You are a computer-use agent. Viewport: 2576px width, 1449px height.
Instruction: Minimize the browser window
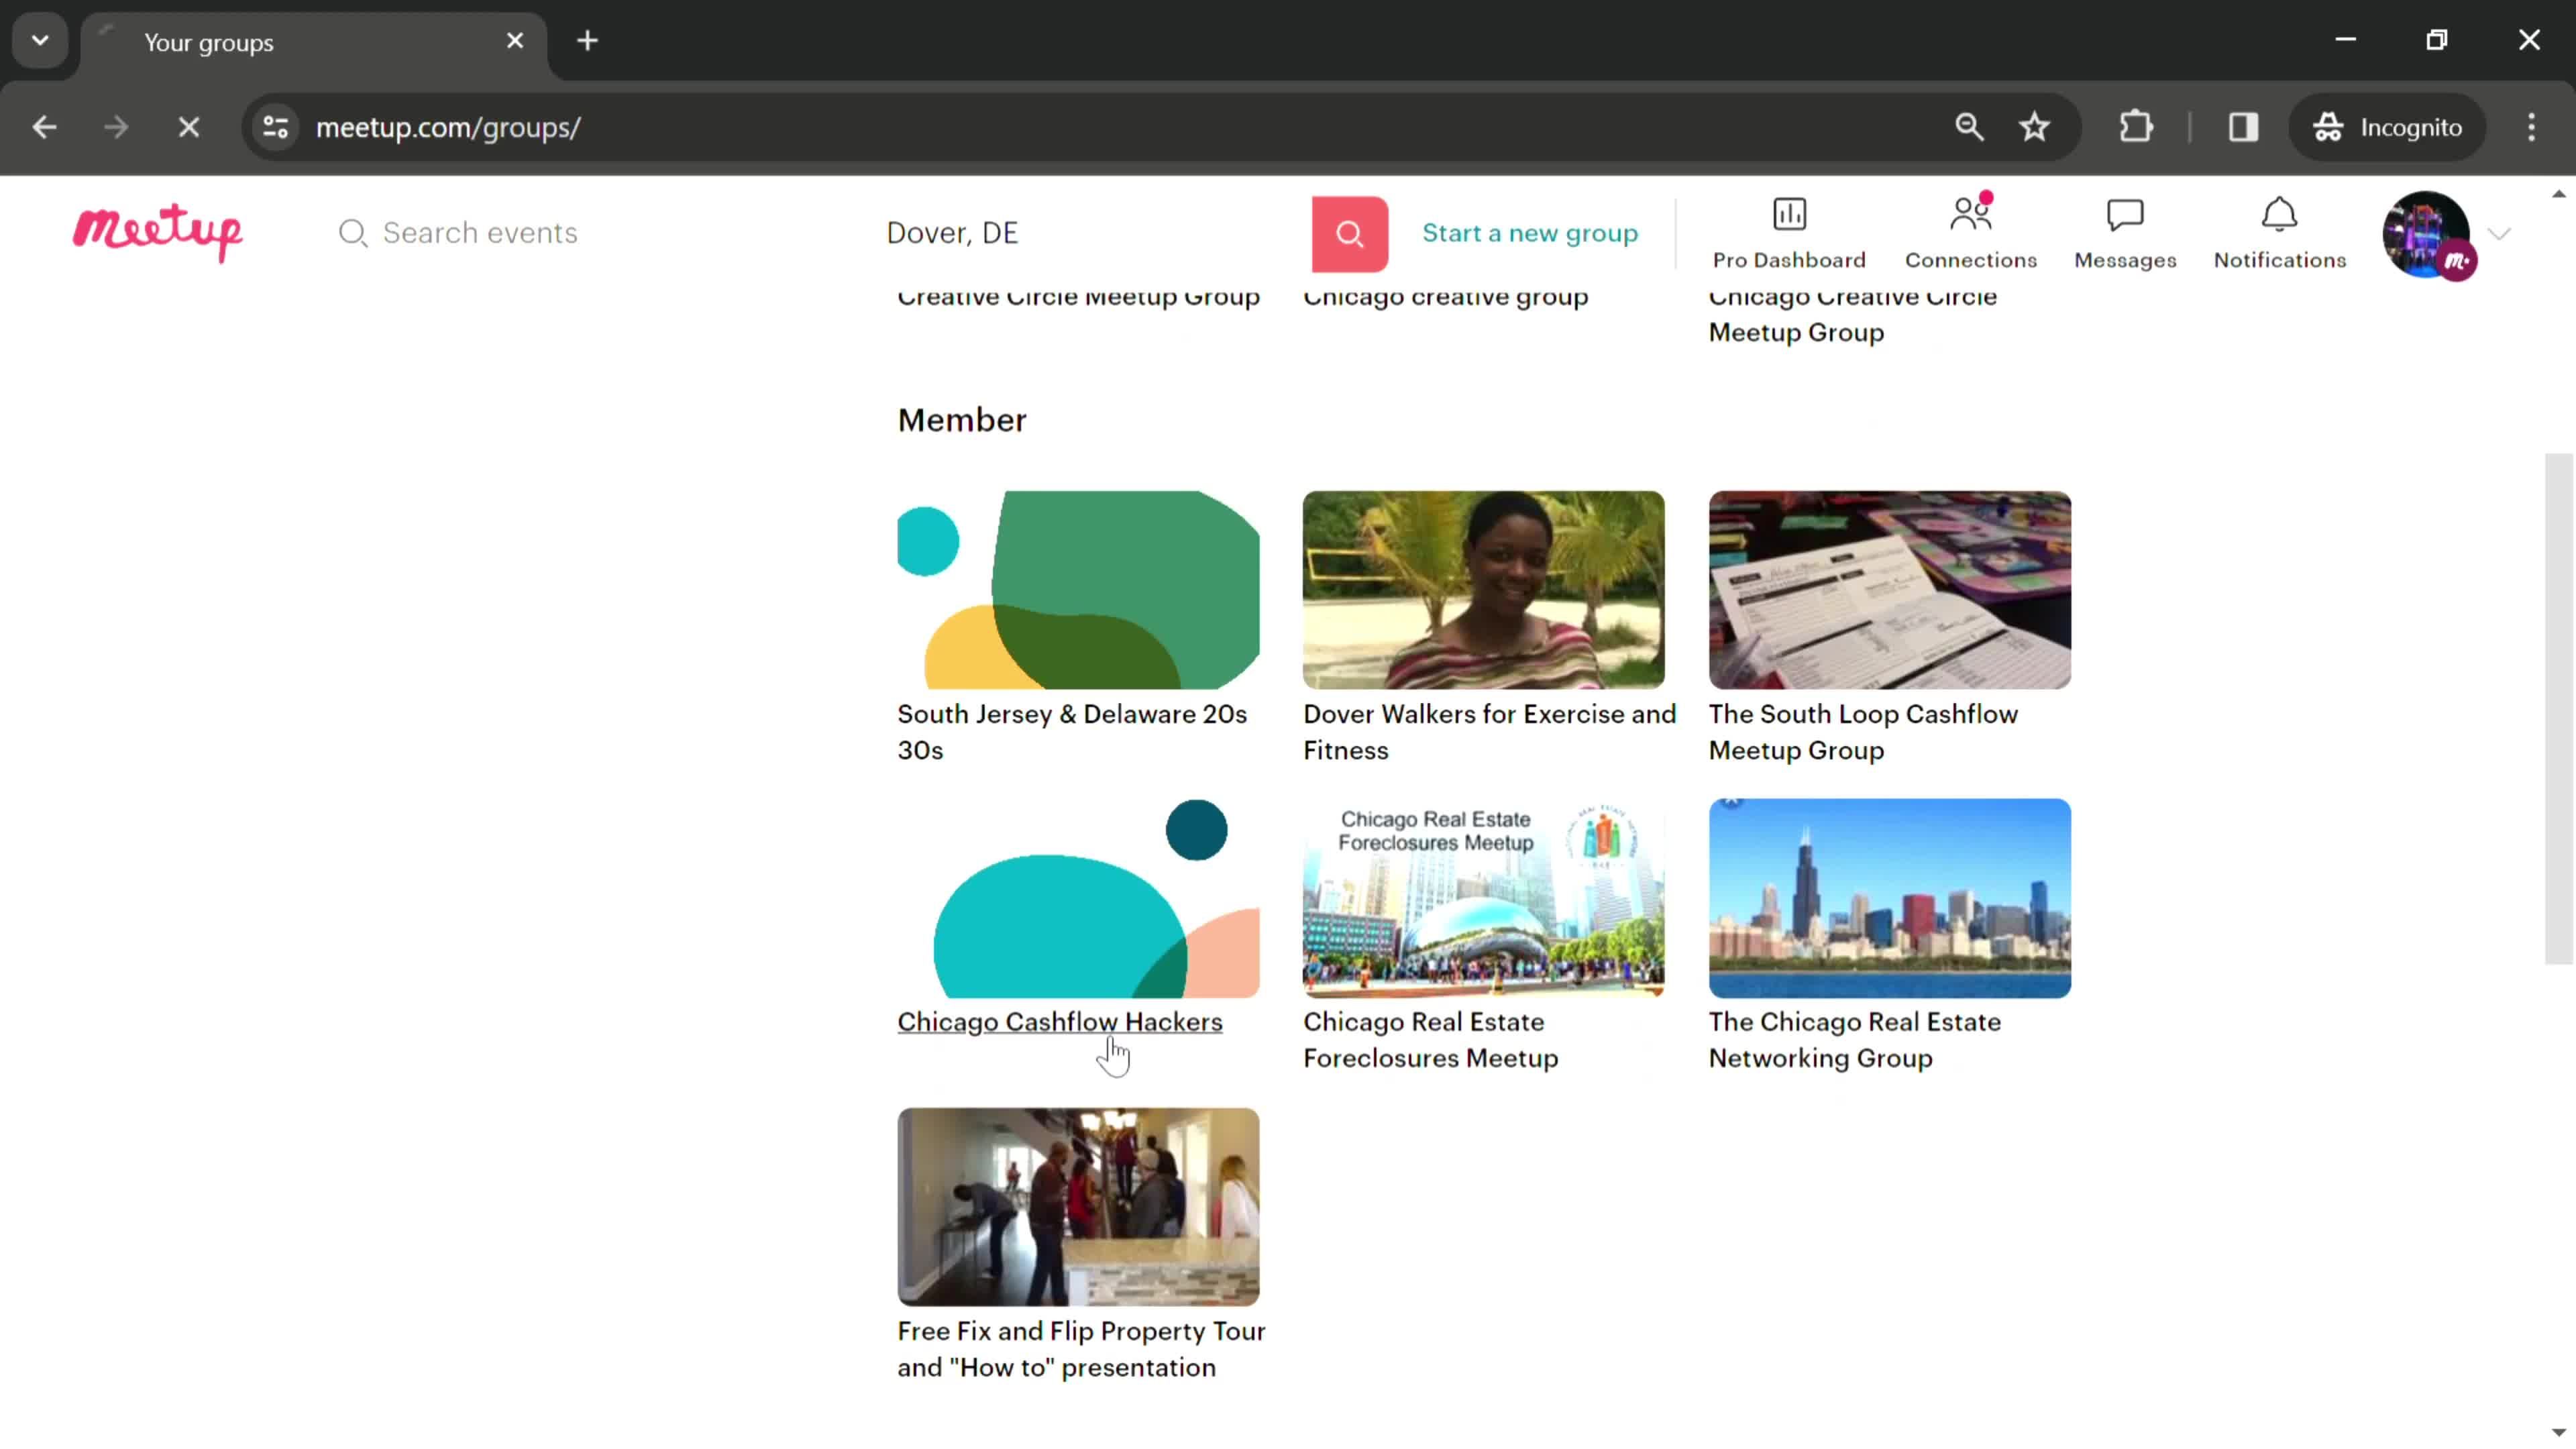pos(2346,40)
